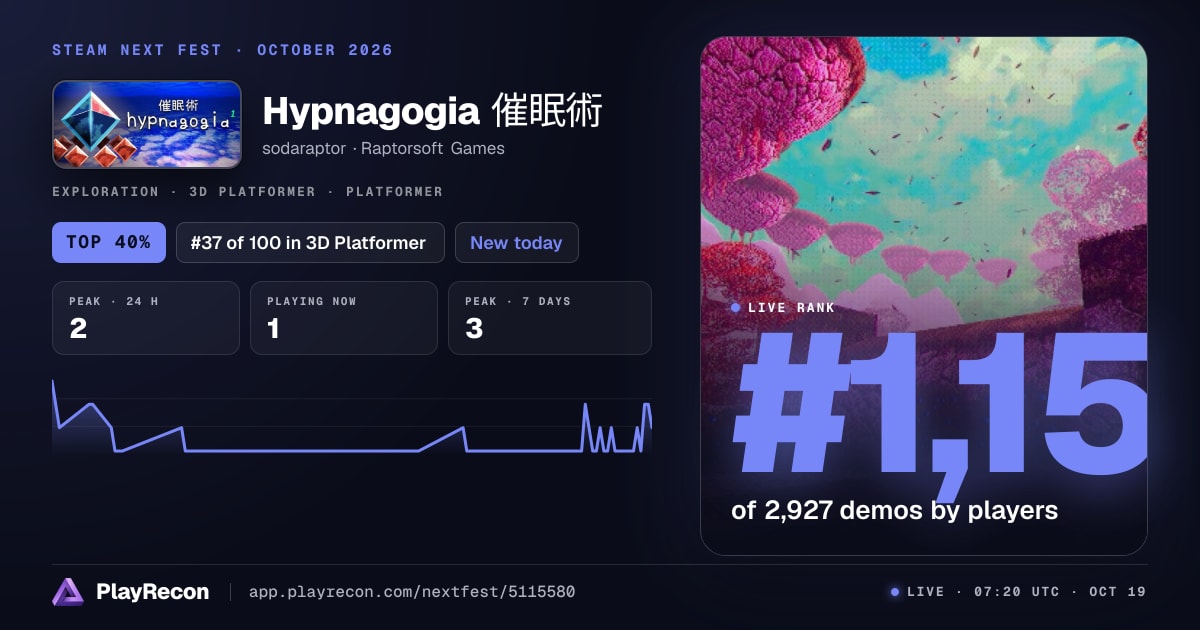Screen dimensions: 1200x630
Task: Click the Live Rank label
Action: tap(791, 308)
